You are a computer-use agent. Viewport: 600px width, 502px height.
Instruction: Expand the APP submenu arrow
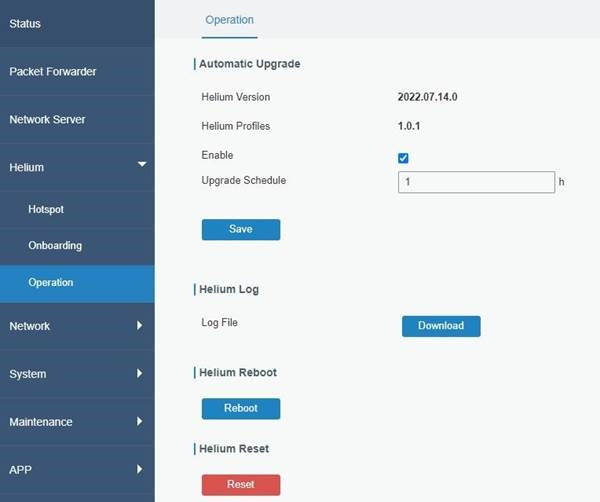click(x=140, y=469)
